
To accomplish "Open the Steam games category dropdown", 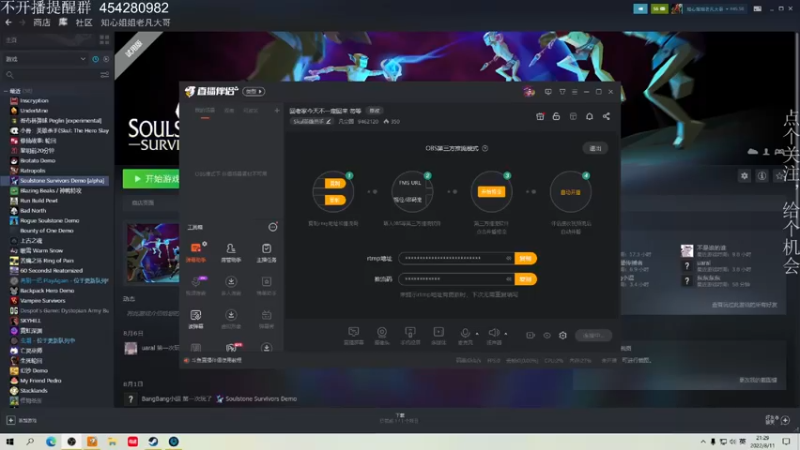I will 45,59.
